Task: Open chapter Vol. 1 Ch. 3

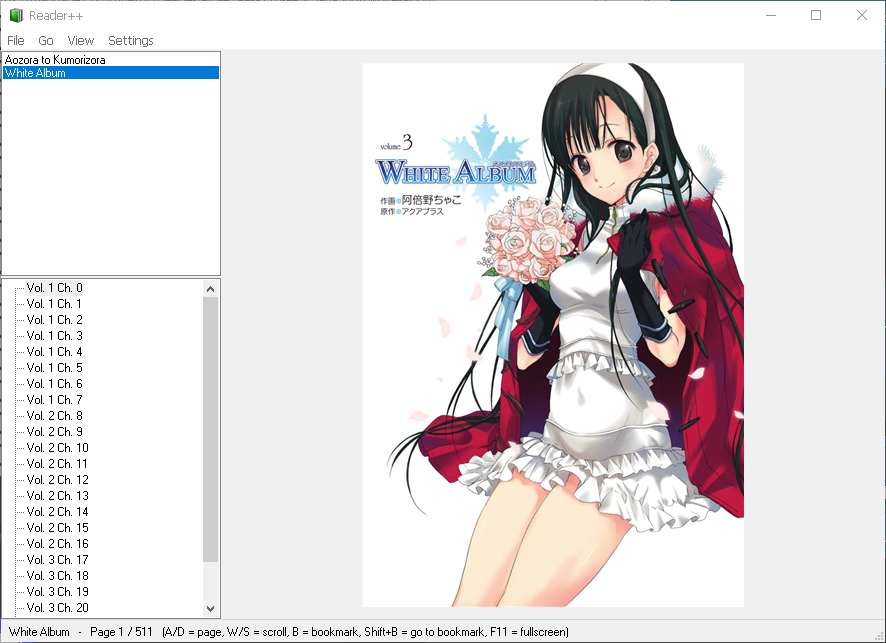Action: pyautogui.click(x=54, y=336)
